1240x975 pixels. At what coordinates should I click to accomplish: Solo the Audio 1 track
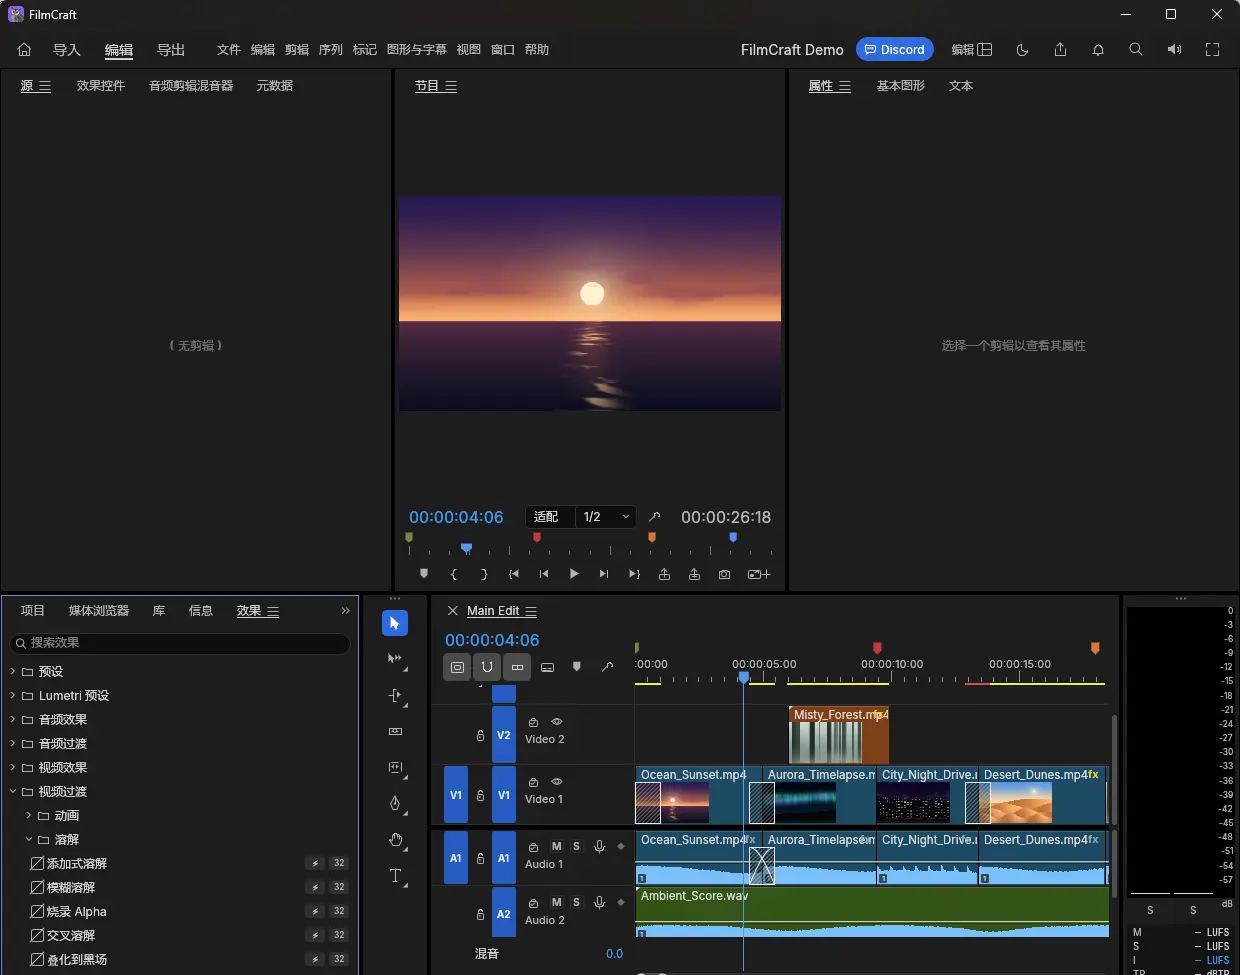coord(576,846)
